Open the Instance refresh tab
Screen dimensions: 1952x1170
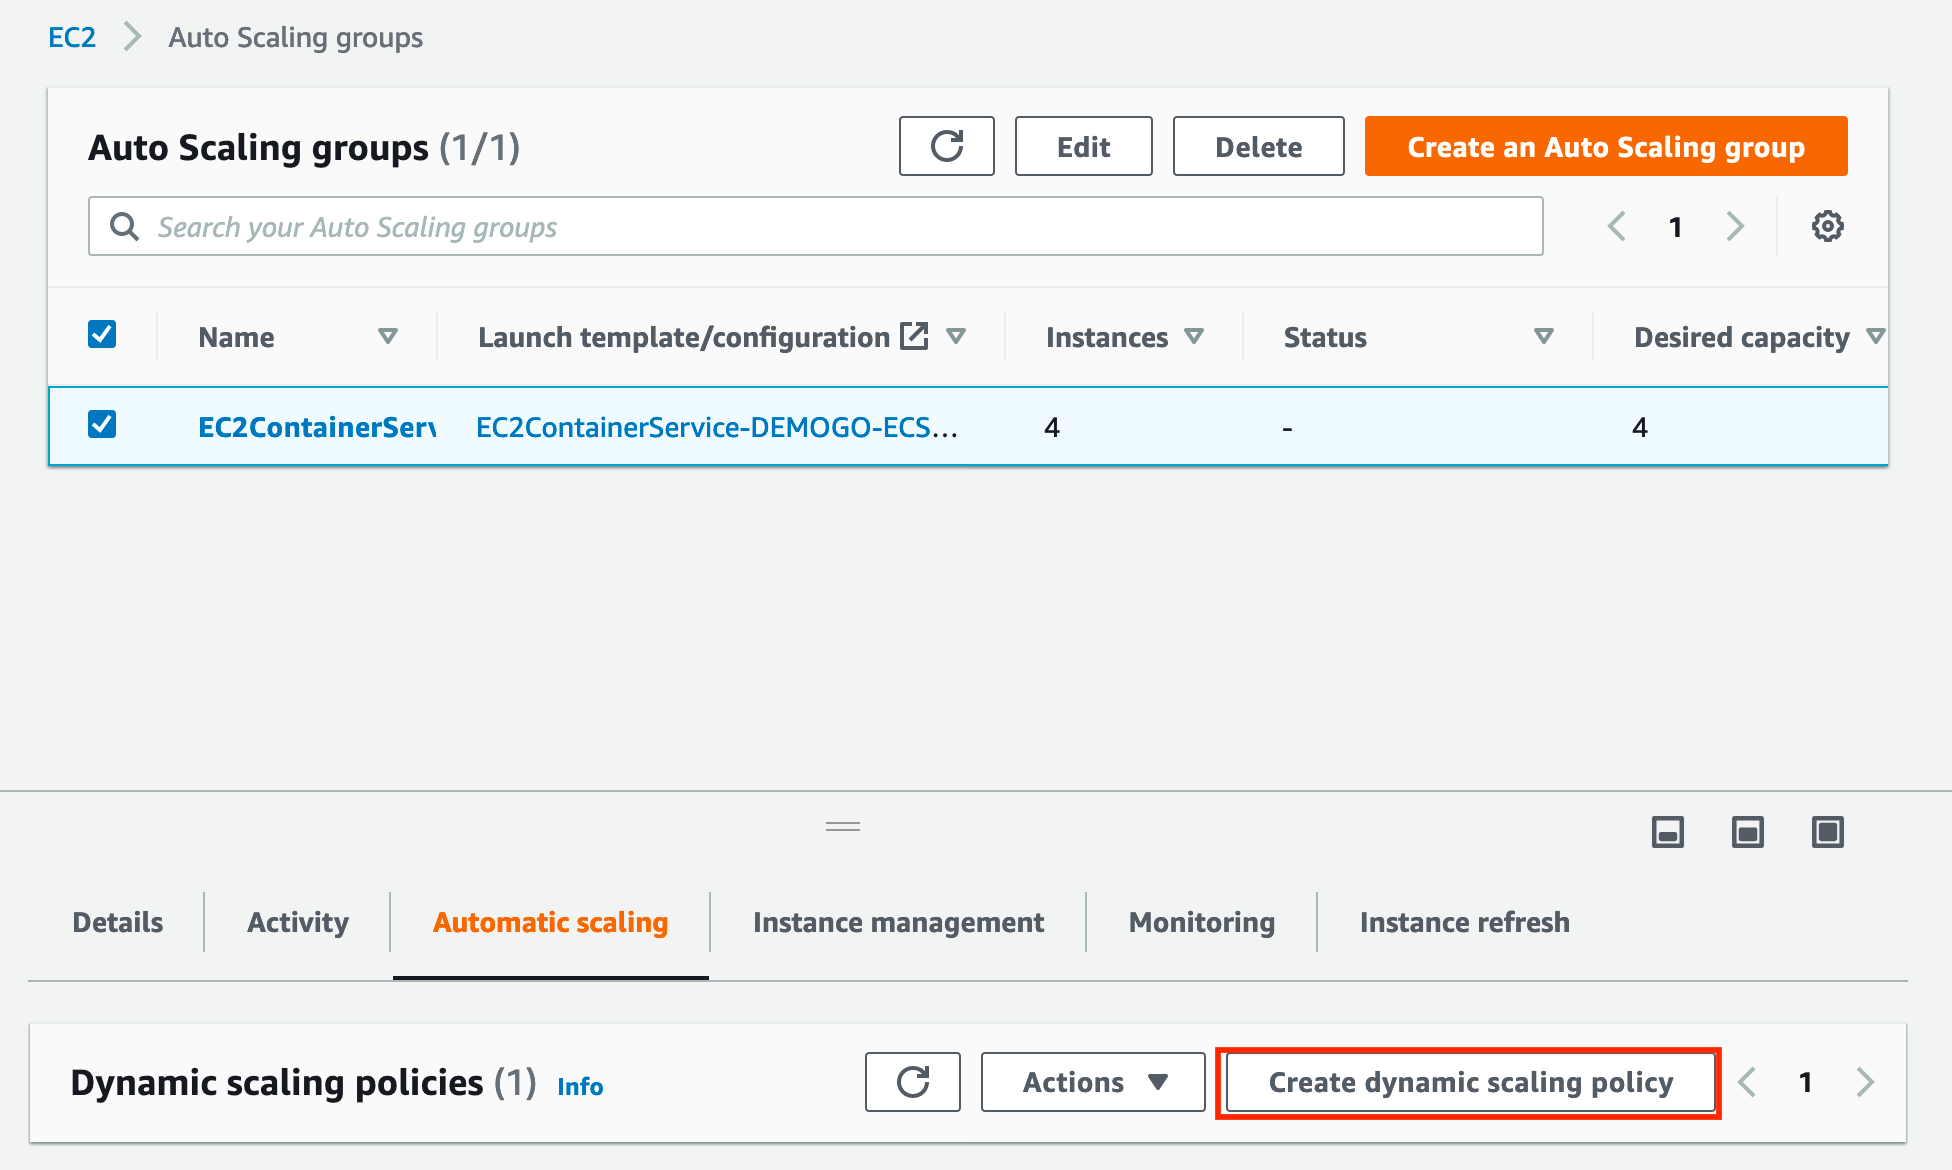[1465, 922]
